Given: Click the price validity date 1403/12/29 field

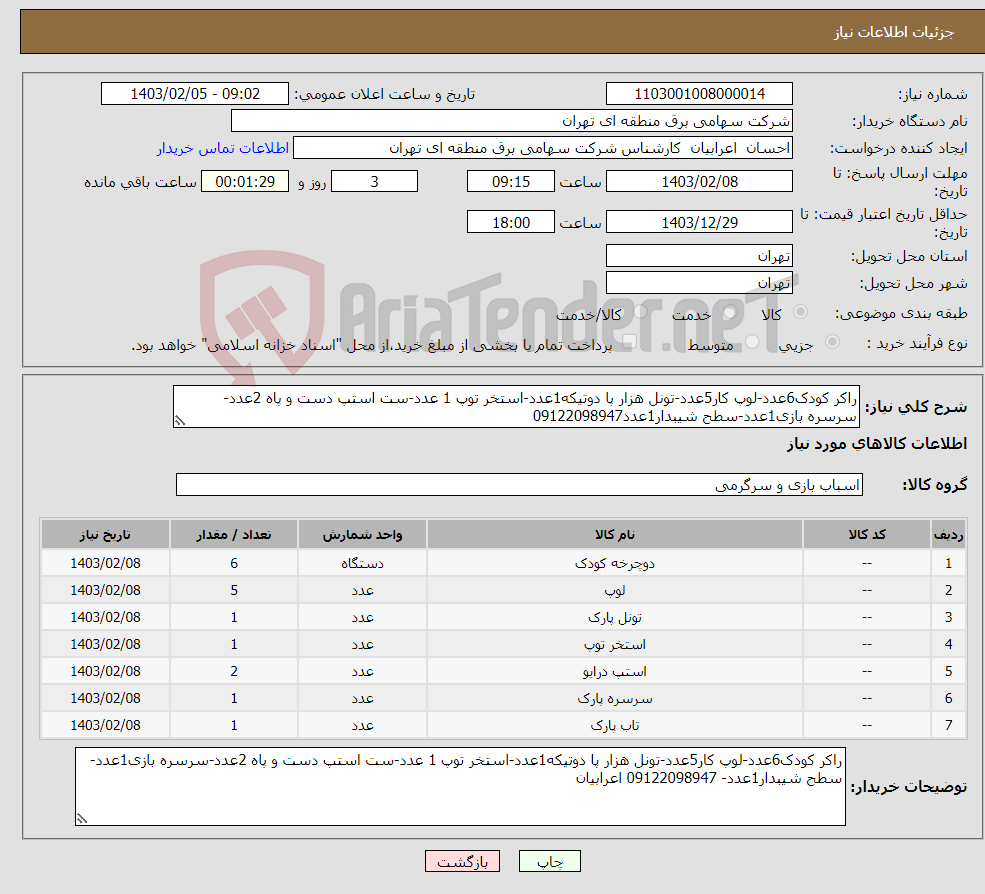Looking at the screenshot, I should pos(699,222).
